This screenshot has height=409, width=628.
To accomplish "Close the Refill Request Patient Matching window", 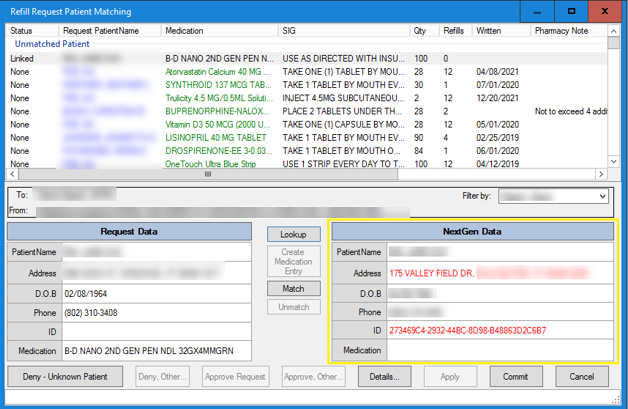I will pyautogui.click(x=605, y=12).
